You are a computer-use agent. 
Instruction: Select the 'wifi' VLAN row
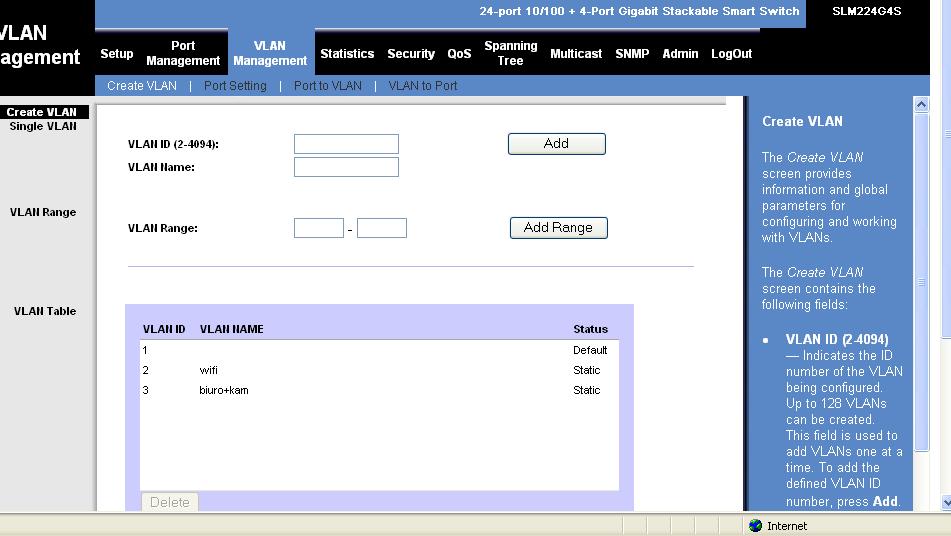click(x=379, y=370)
